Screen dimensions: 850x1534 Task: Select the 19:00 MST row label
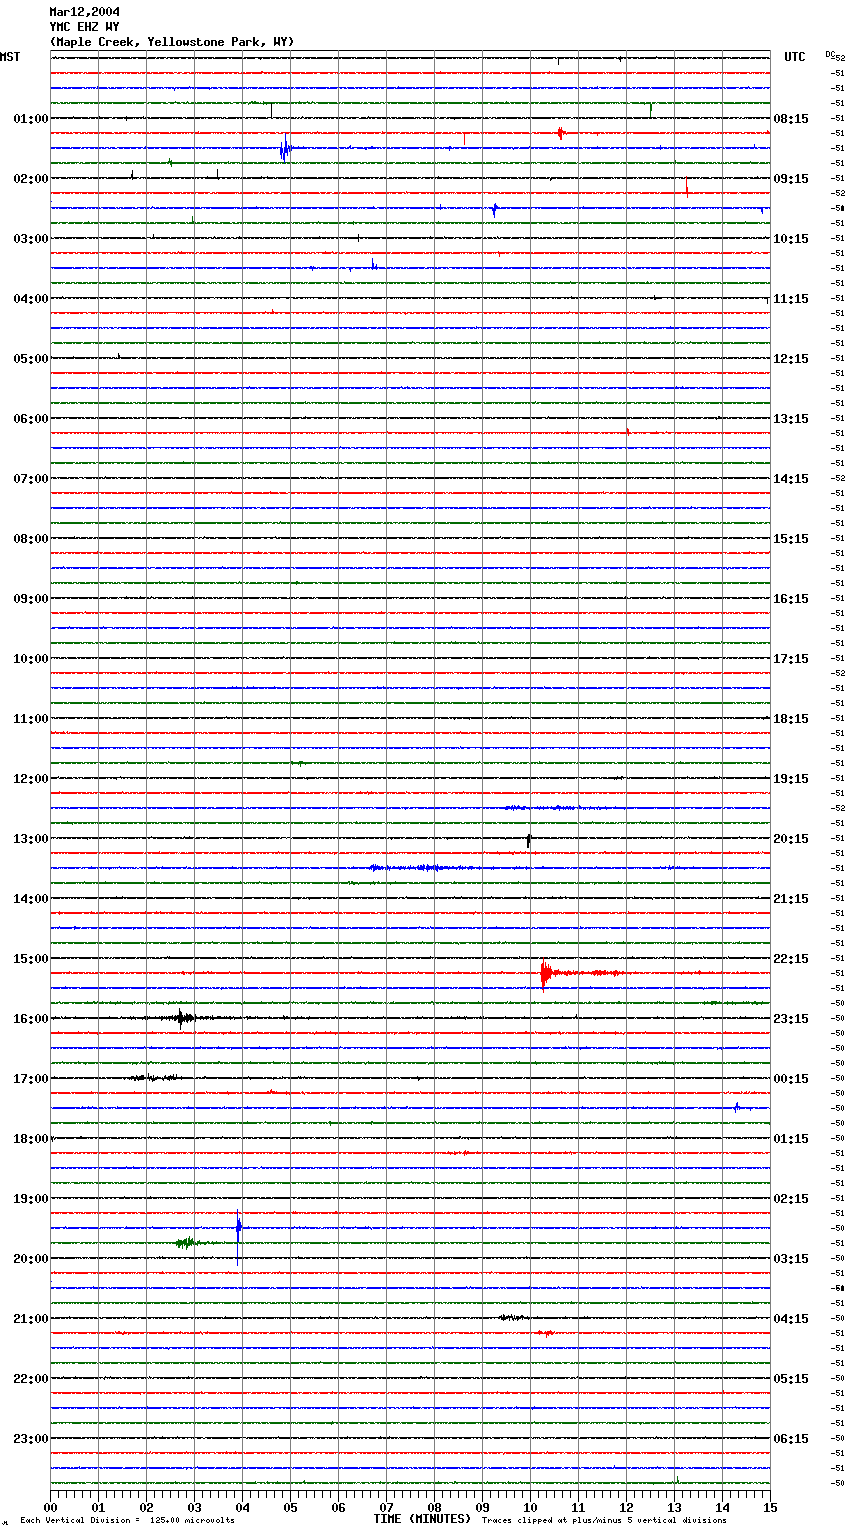(x=31, y=1199)
